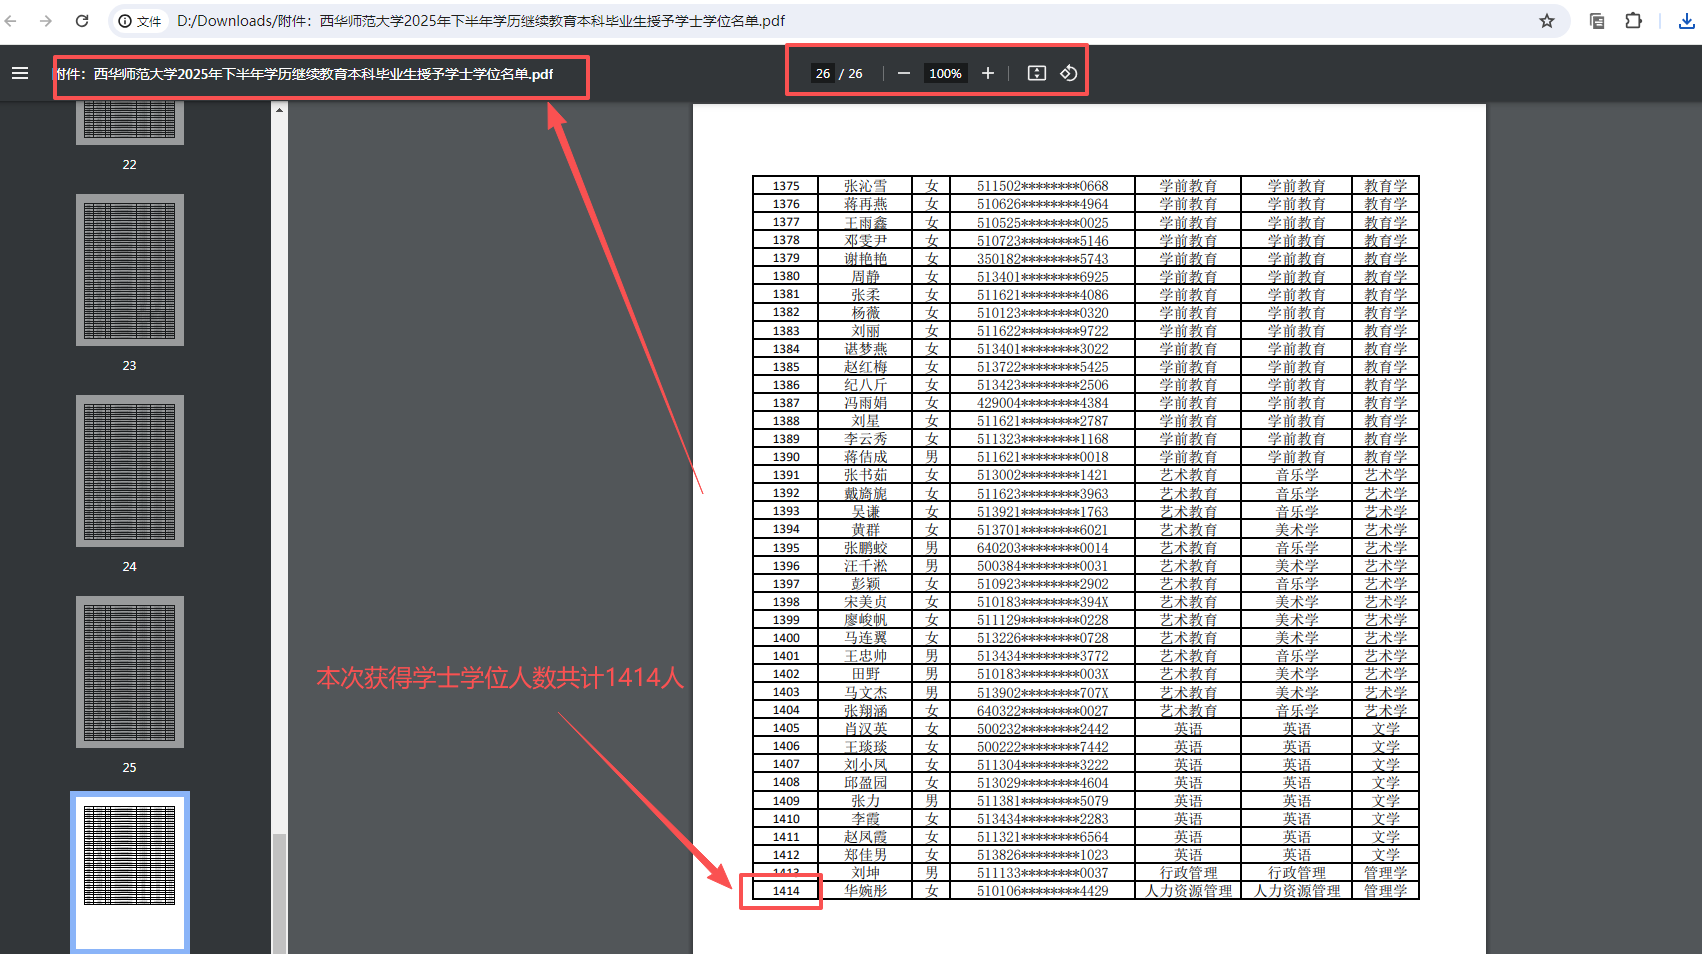Bookmark this page with the star icon
Viewport: 1702px width, 954px height.
pyautogui.click(x=1547, y=21)
